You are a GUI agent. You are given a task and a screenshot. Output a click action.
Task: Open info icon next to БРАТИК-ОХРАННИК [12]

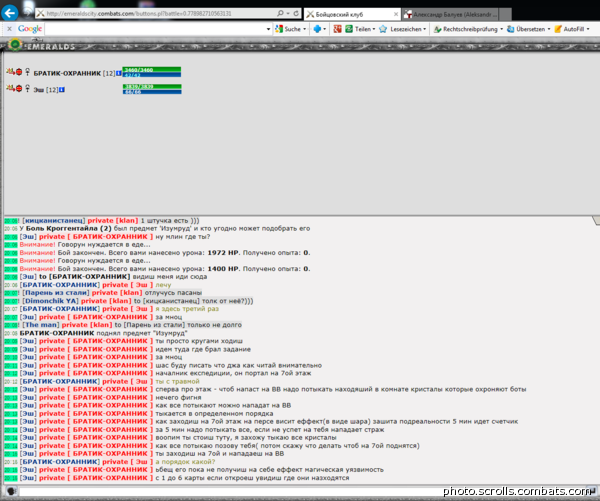pos(119,73)
